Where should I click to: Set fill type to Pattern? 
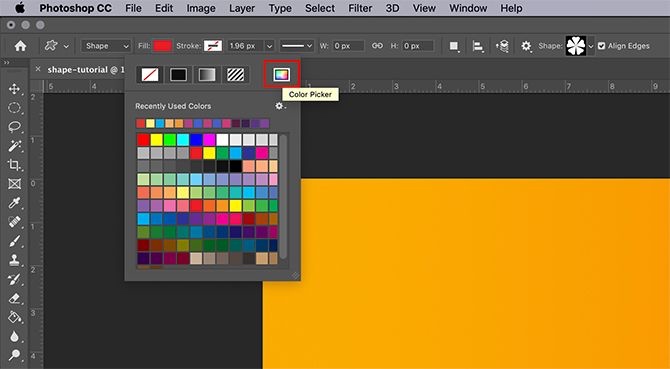tap(235, 75)
